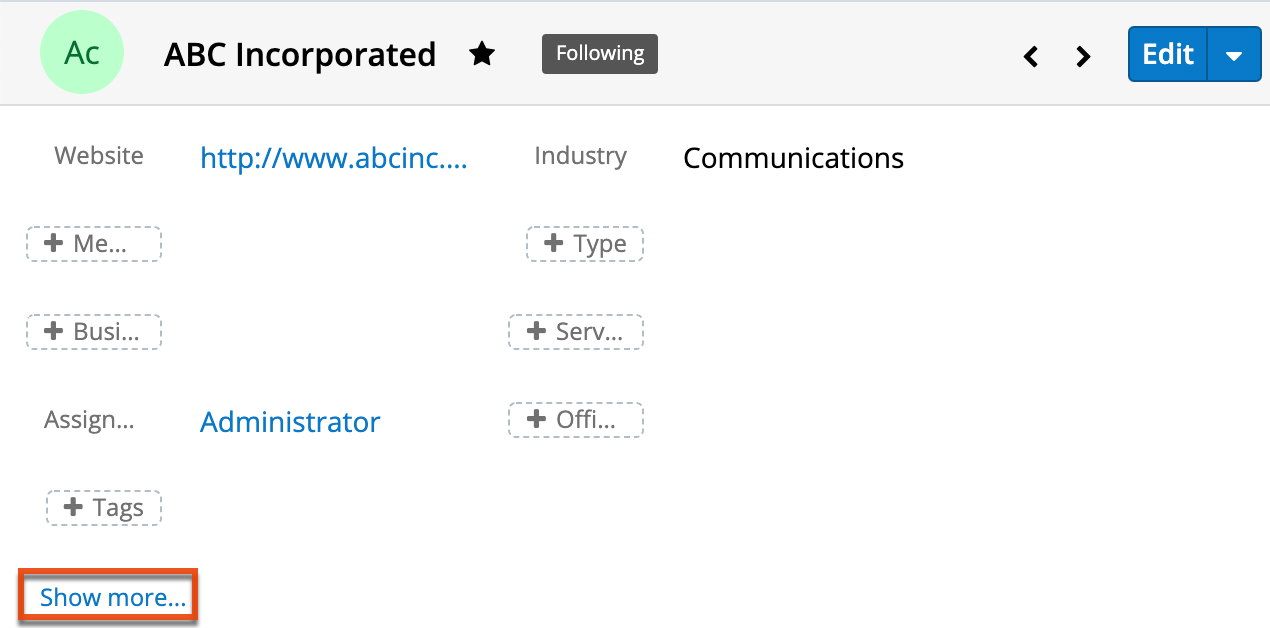1270x628 pixels.
Task: Click the Communications industry value
Action: tap(793, 158)
